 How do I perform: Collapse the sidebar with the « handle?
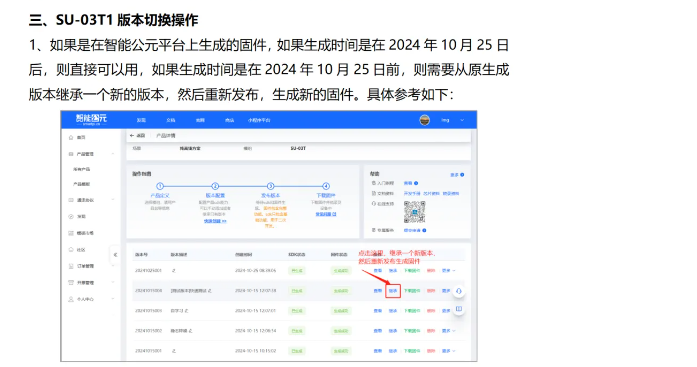[115, 255]
